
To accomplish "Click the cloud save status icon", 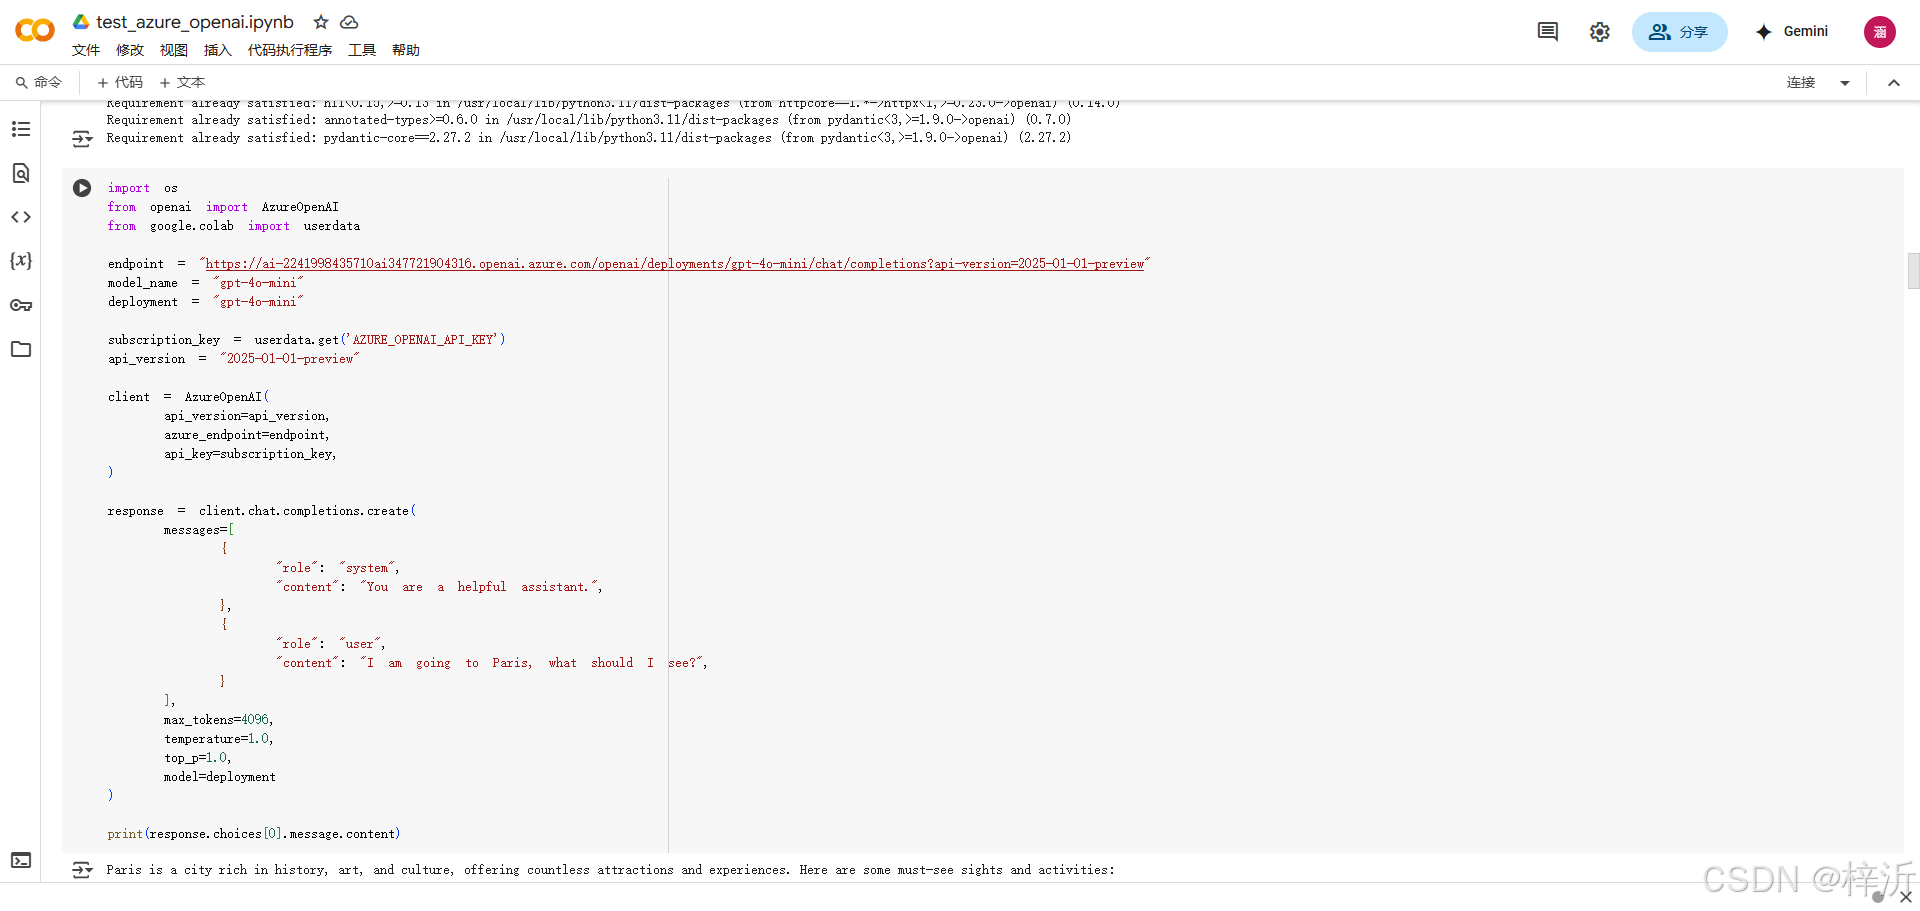I will click(349, 22).
